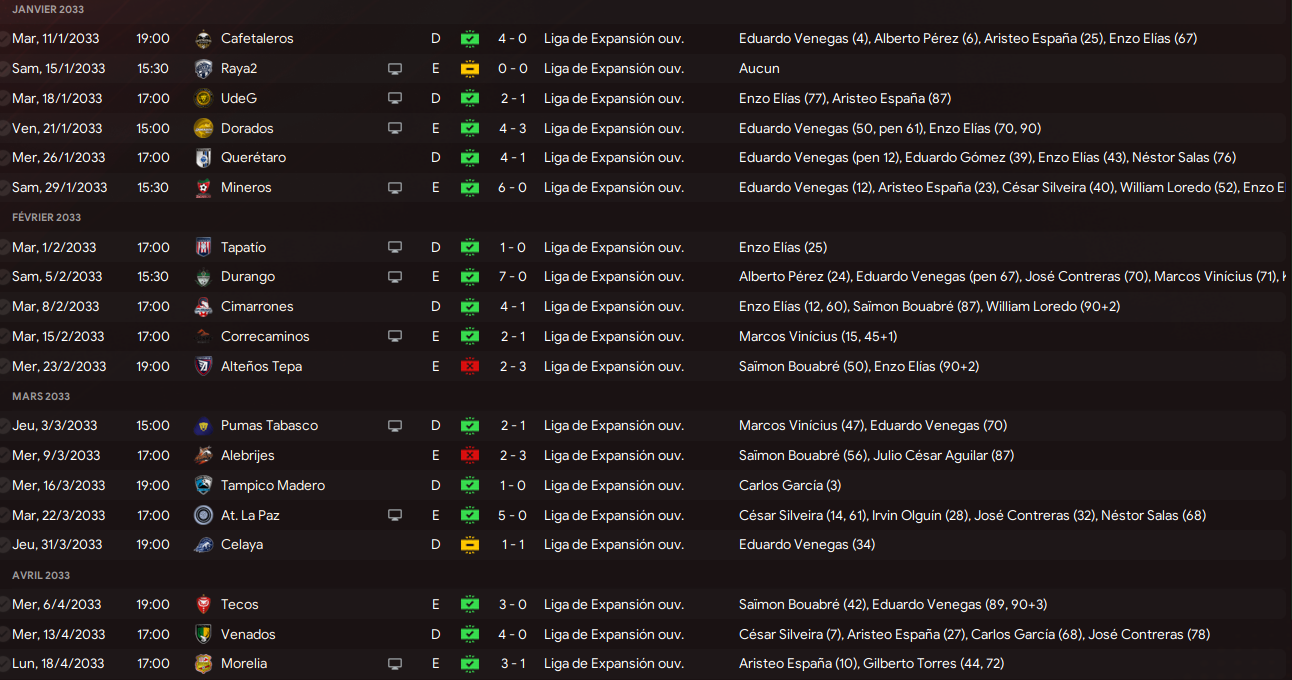Image resolution: width=1292 pixels, height=680 pixels.
Task: Click the Cafetaleros club badge
Action: pos(203,39)
